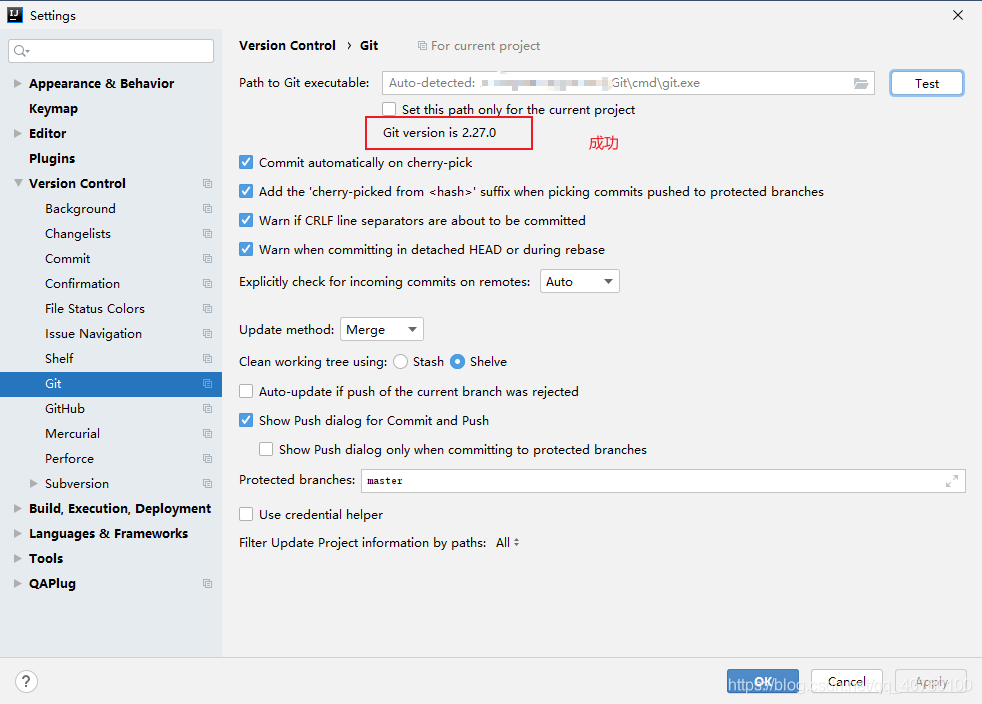Image resolution: width=982 pixels, height=704 pixels.
Task: Click project-level icon next to QAPlug
Action: [x=207, y=584]
